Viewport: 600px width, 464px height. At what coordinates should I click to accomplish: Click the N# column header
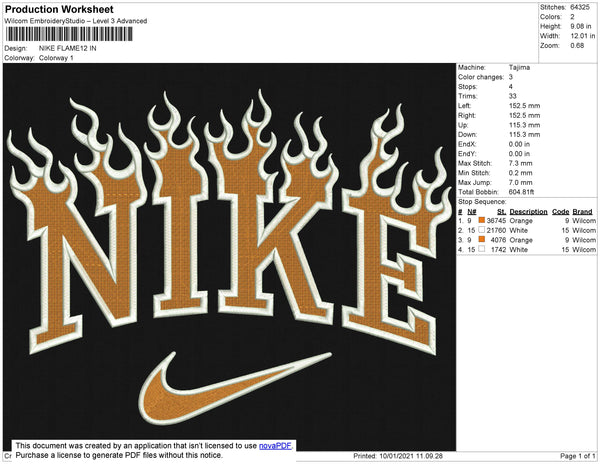[x=472, y=212]
